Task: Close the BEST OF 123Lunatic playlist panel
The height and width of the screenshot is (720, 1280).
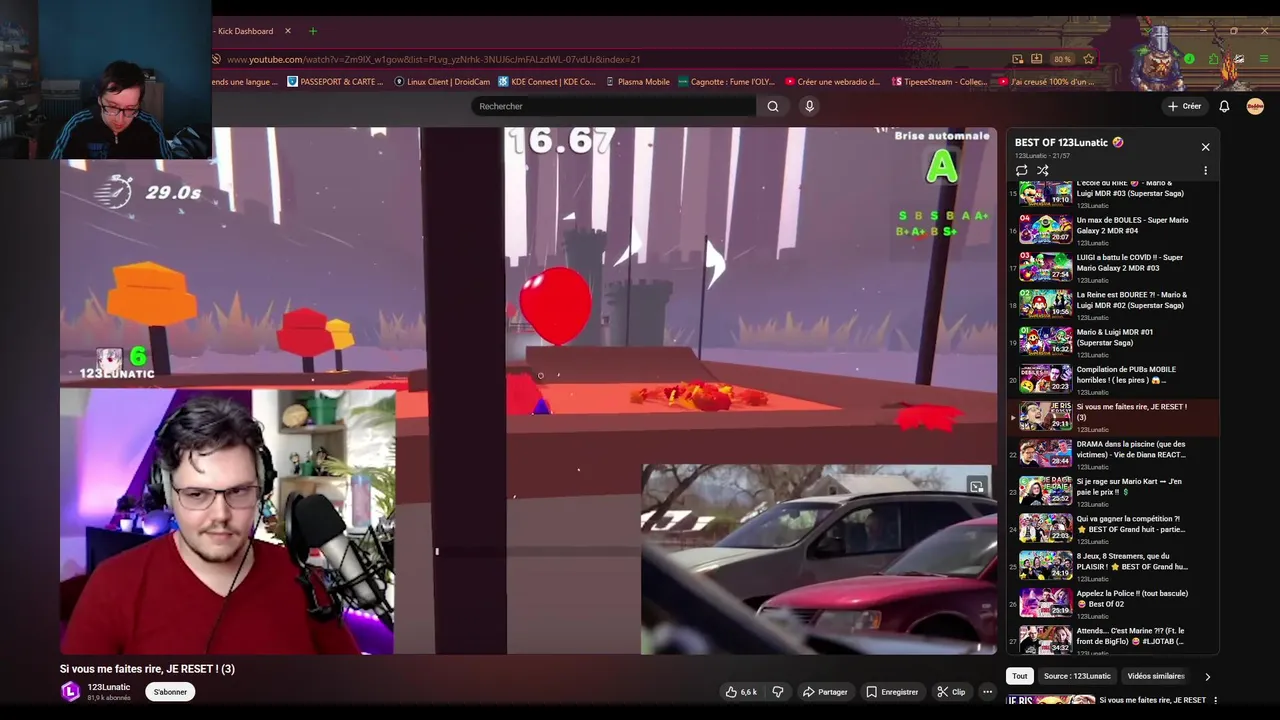Action: tap(1205, 147)
